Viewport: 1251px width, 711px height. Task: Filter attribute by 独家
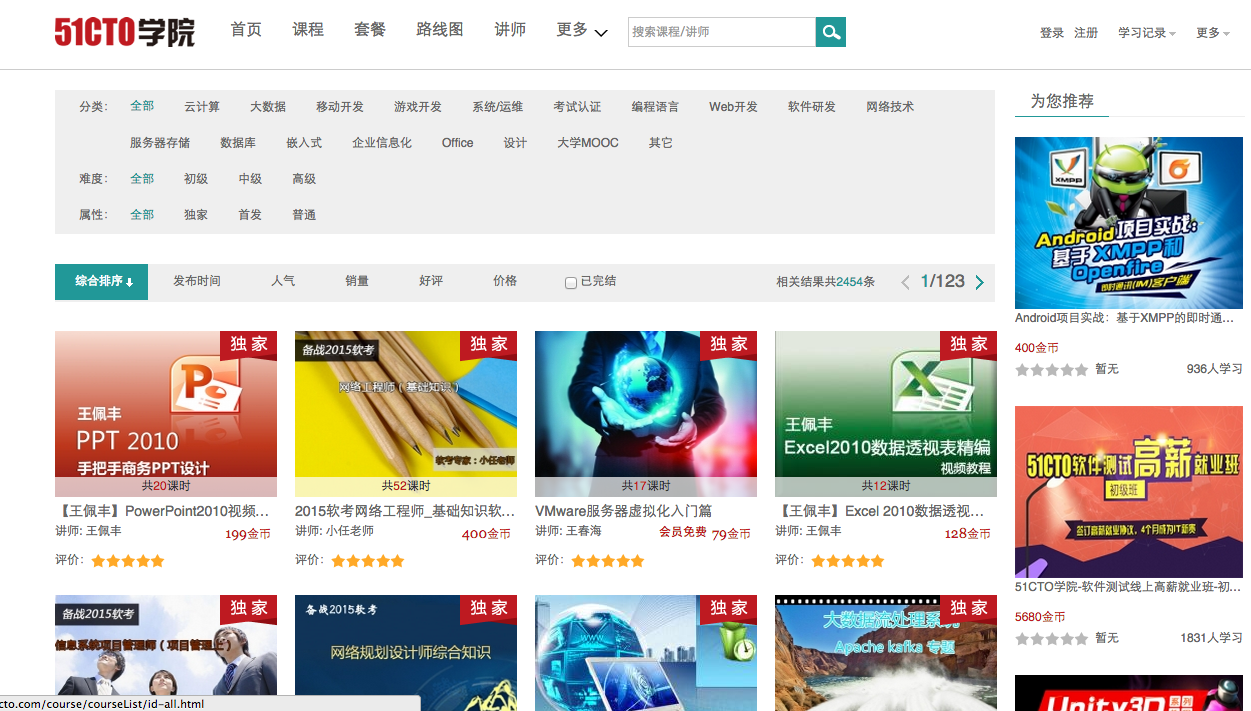click(196, 215)
